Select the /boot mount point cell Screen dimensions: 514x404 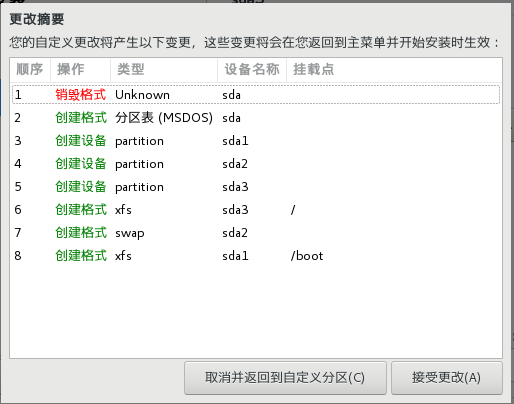[x=307, y=256]
